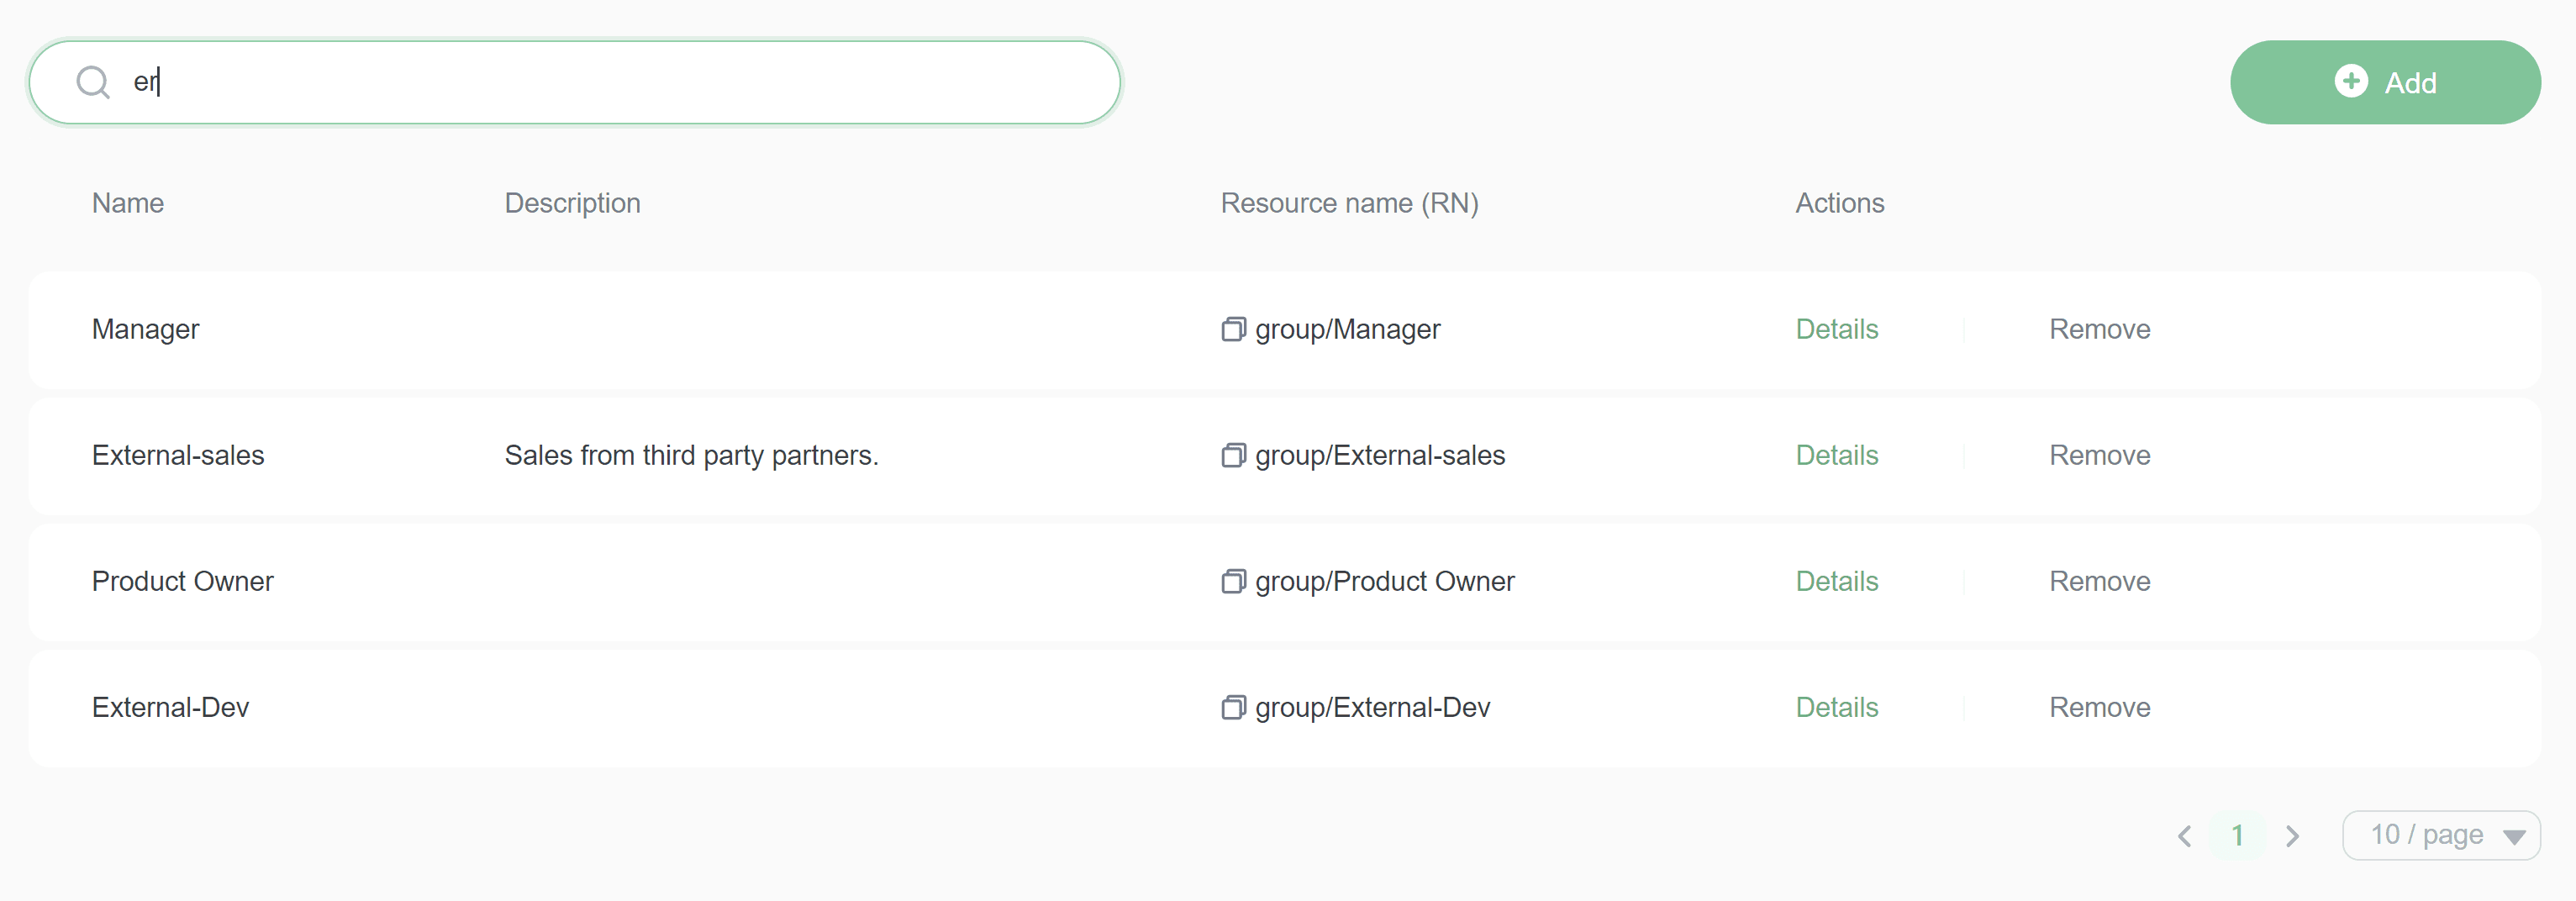The image size is (2576, 901).
Task: Show Details for External-Dev group
Action: (x=1836, y=707)
